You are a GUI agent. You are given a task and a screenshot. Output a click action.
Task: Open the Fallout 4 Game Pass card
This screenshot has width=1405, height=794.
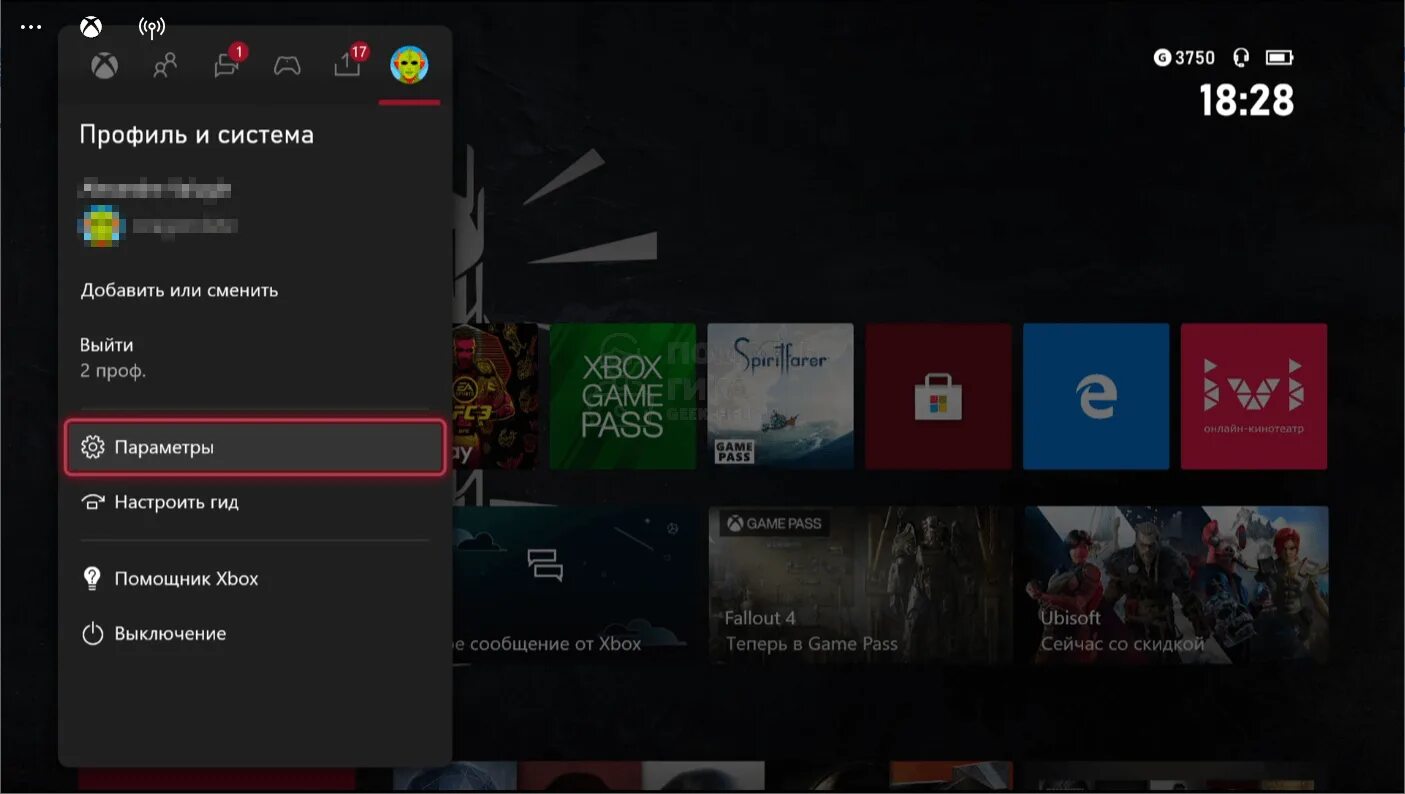pyautogui.click(x=861, y=585)
